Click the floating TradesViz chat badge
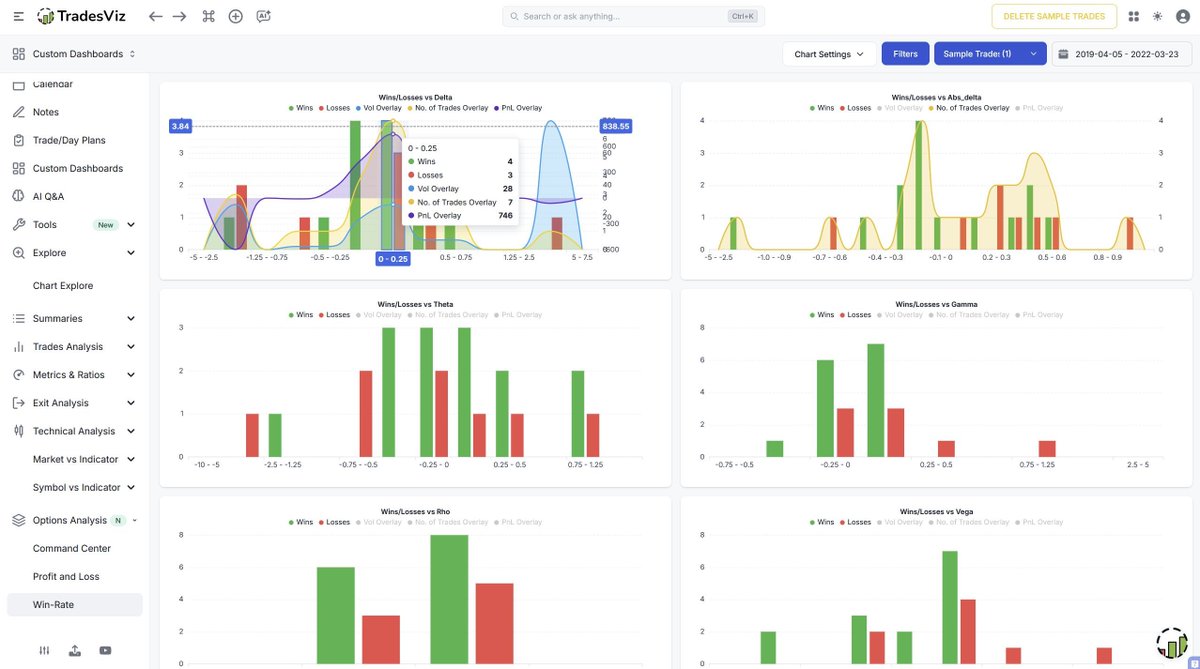This screenshot has height=669, width=1200. pyautogui.click(x=1172, y=643)
